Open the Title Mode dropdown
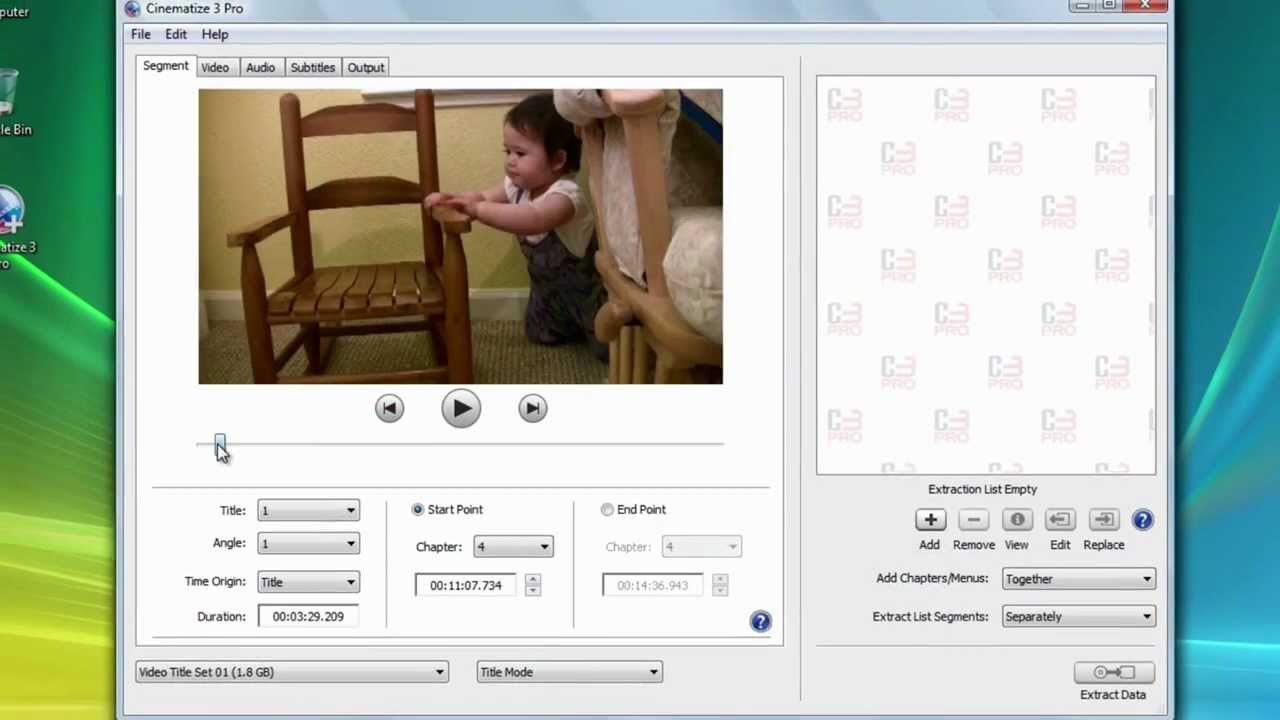 (x=569, y=672)
